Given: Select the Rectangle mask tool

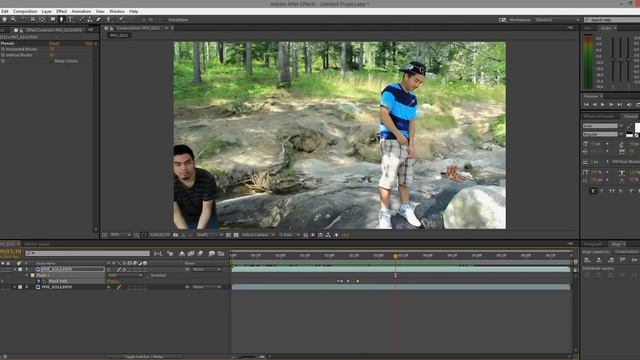Looking at the screenshot, I should click(x=53, y=20).
